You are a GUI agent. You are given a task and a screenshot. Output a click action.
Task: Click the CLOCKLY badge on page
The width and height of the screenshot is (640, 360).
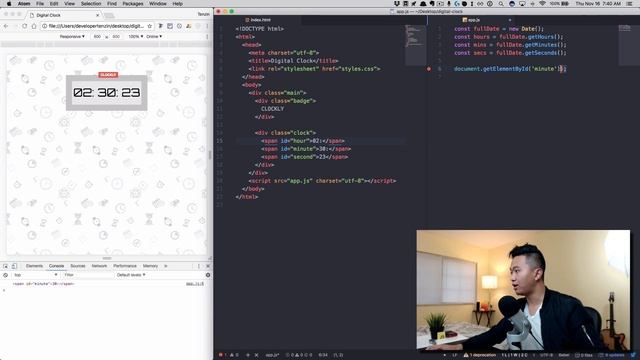(108, 75)
